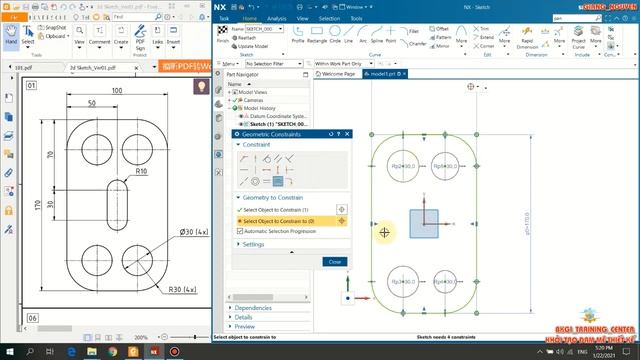640x360 pixels.
Task: Open the View ribbon tab in NX
Action: 302,18
